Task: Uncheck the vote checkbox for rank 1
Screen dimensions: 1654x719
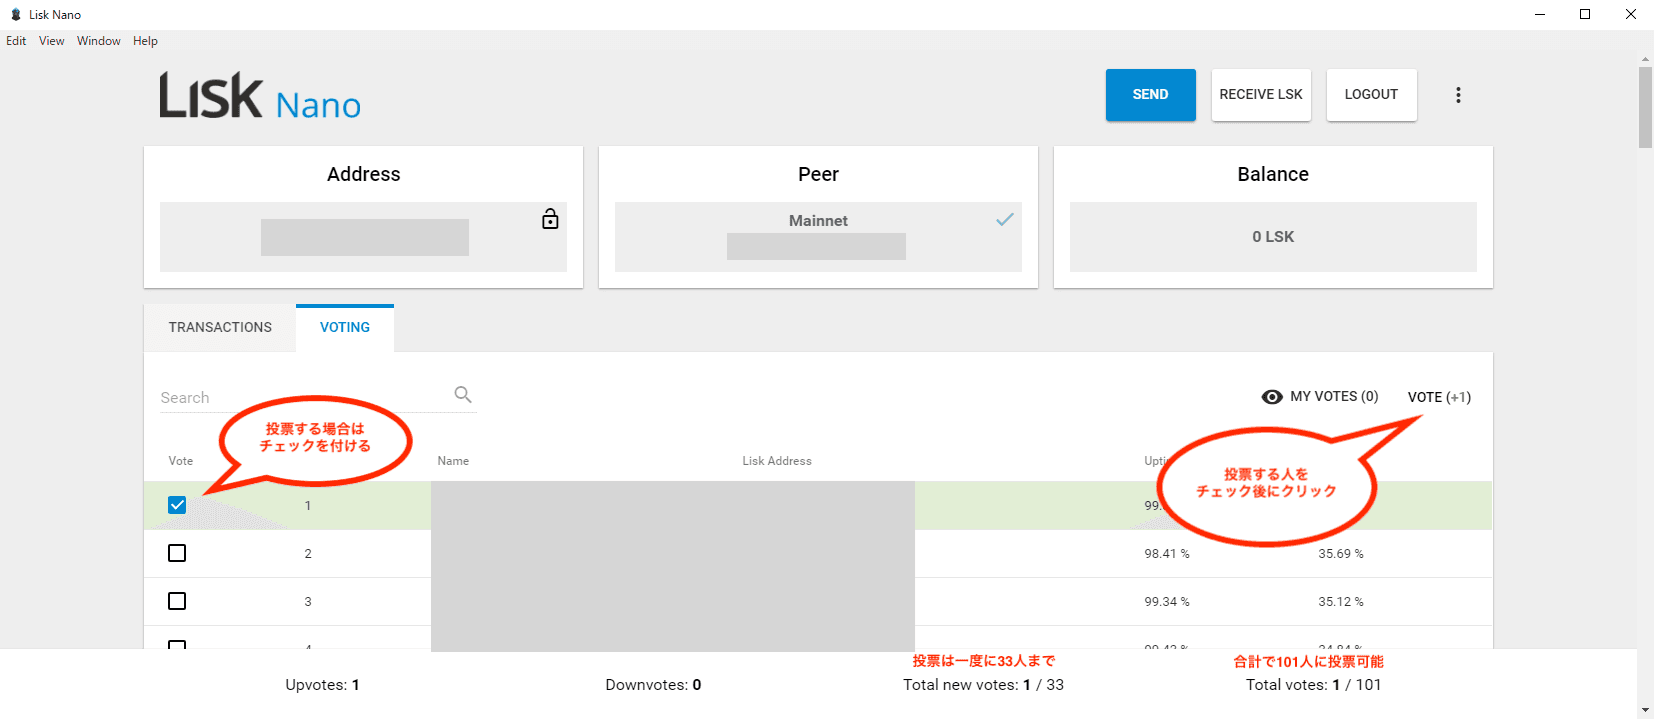Action: click(177, 505)
